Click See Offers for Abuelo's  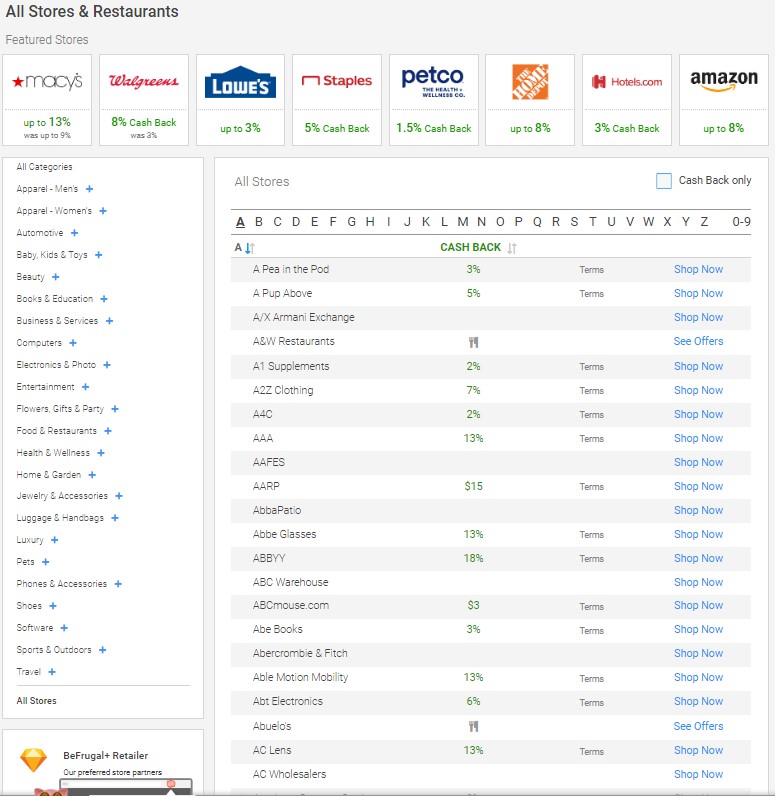(698, 726)
